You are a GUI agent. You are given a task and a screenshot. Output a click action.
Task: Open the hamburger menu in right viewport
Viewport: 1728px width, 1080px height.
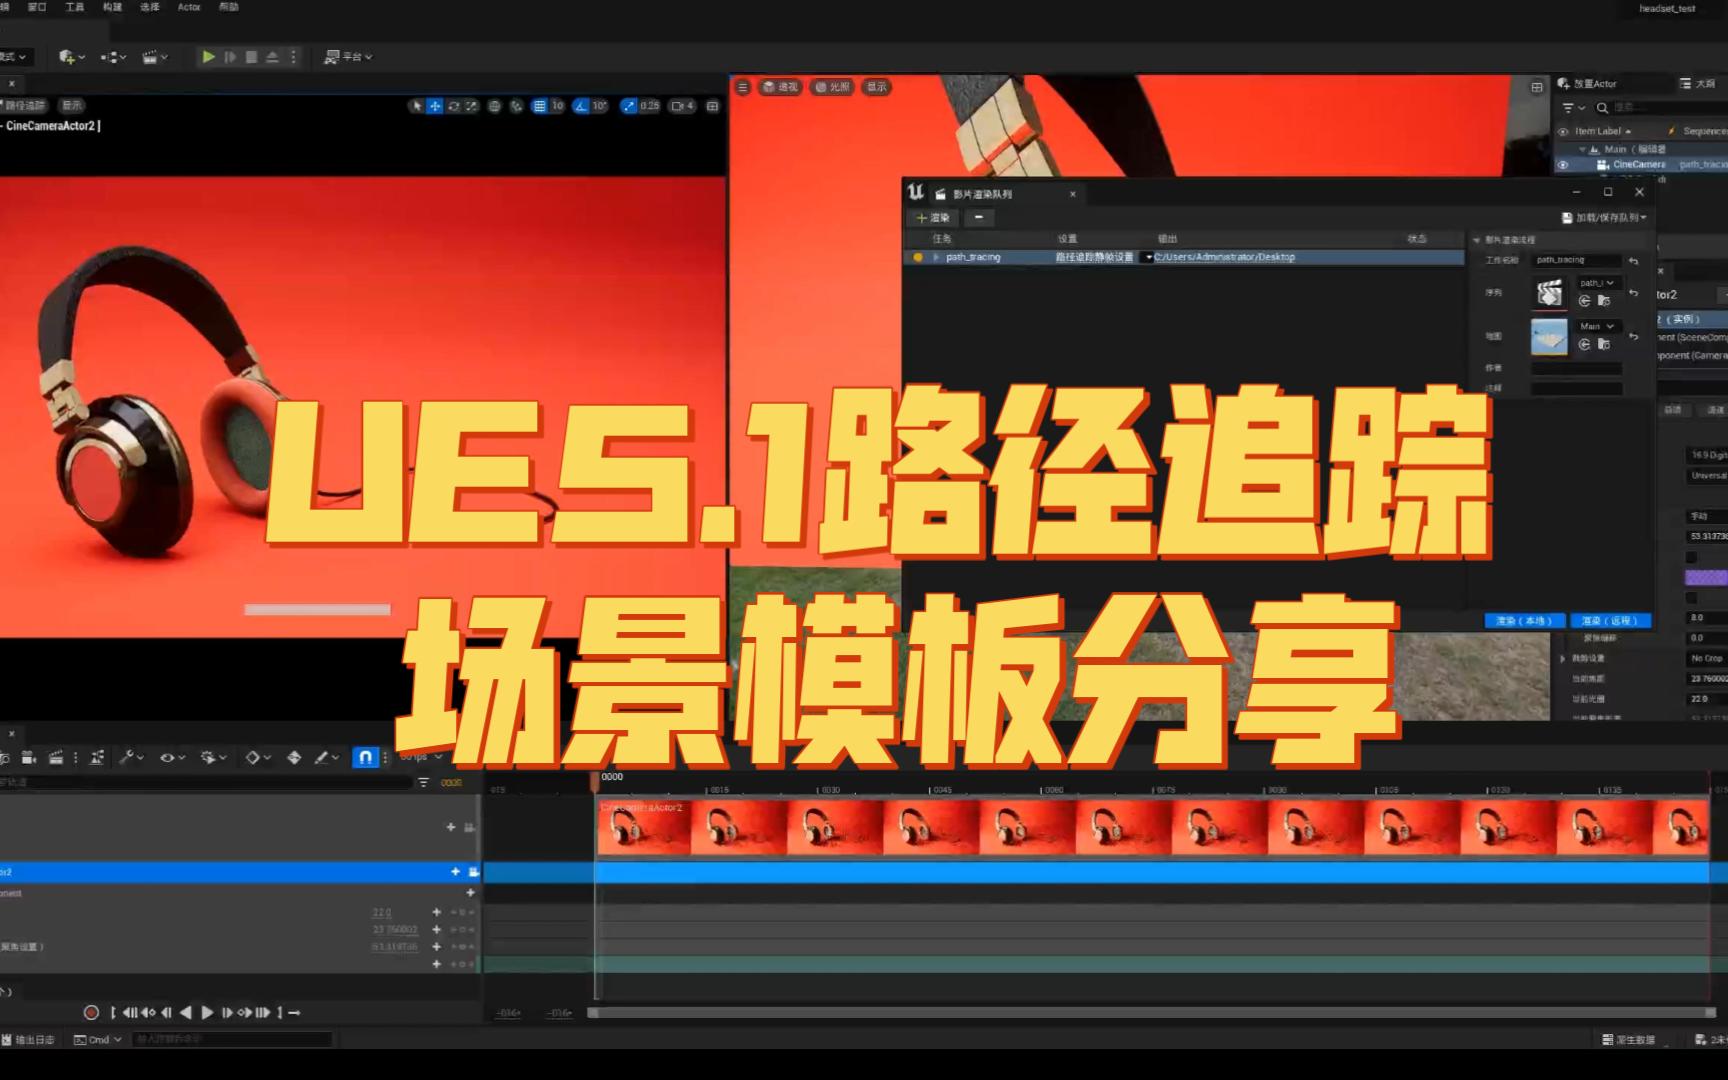click(742, 87)
